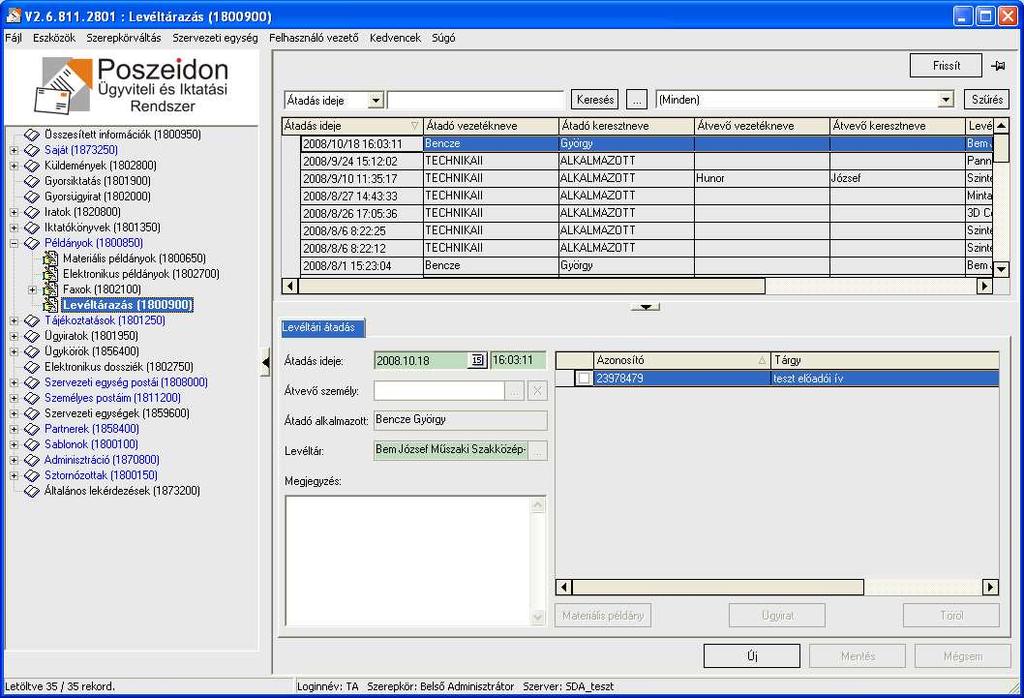The height and width of the screenshot is (698, 1024).
Task: Click the Új button
Action: click(x=752, y=656)
